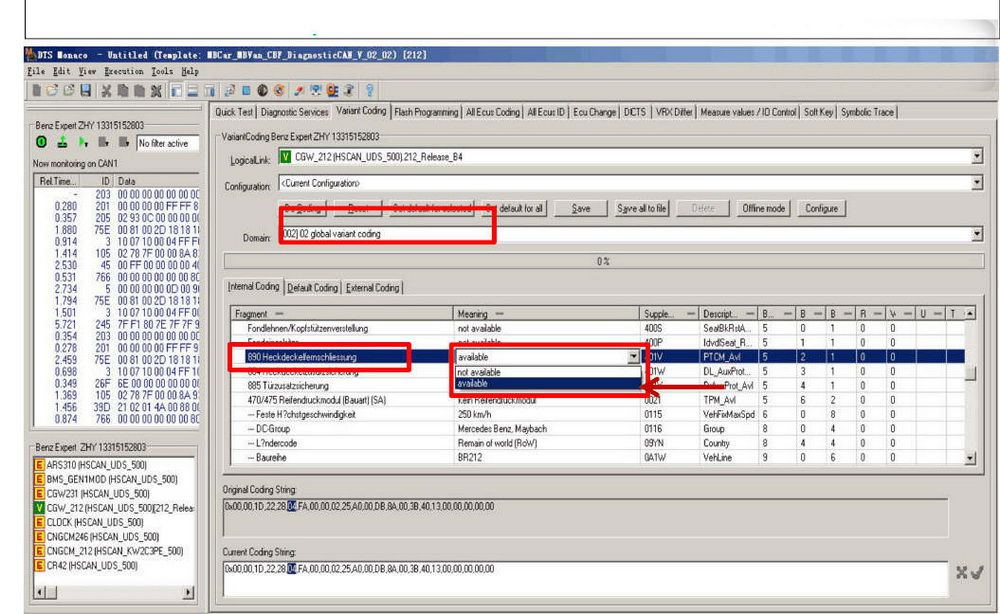This screenshot has height=614, width=1000.
Task: Click the orange CE toolbar icon
Action: [x=332, y=91]
